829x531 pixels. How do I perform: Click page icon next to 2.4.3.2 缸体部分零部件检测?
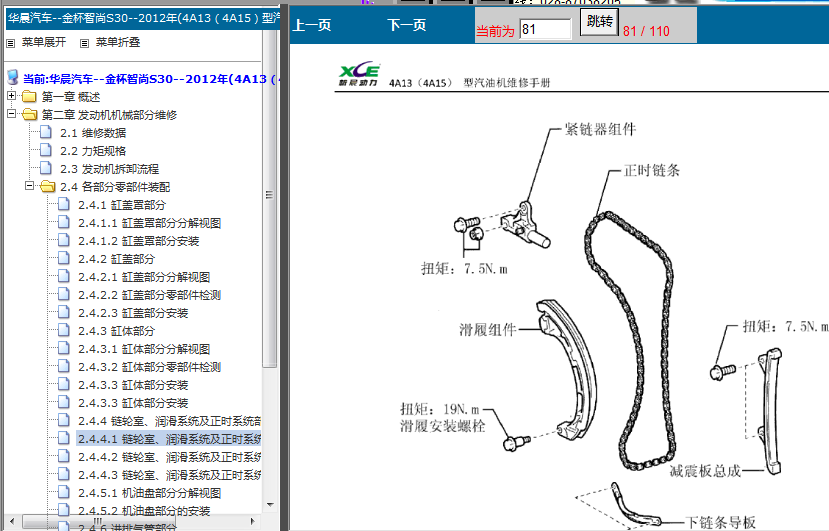(x=64, y=365)
